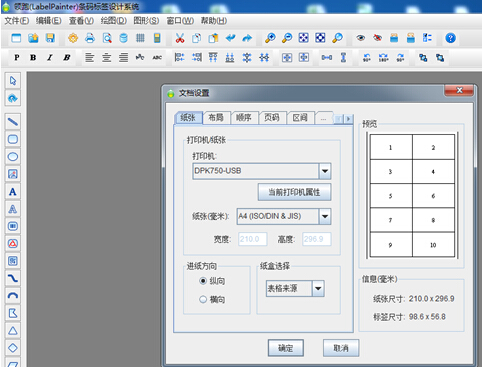Select the rounded Rectangle tool
The width and height of the screenshot is (482, 367).
13,139
